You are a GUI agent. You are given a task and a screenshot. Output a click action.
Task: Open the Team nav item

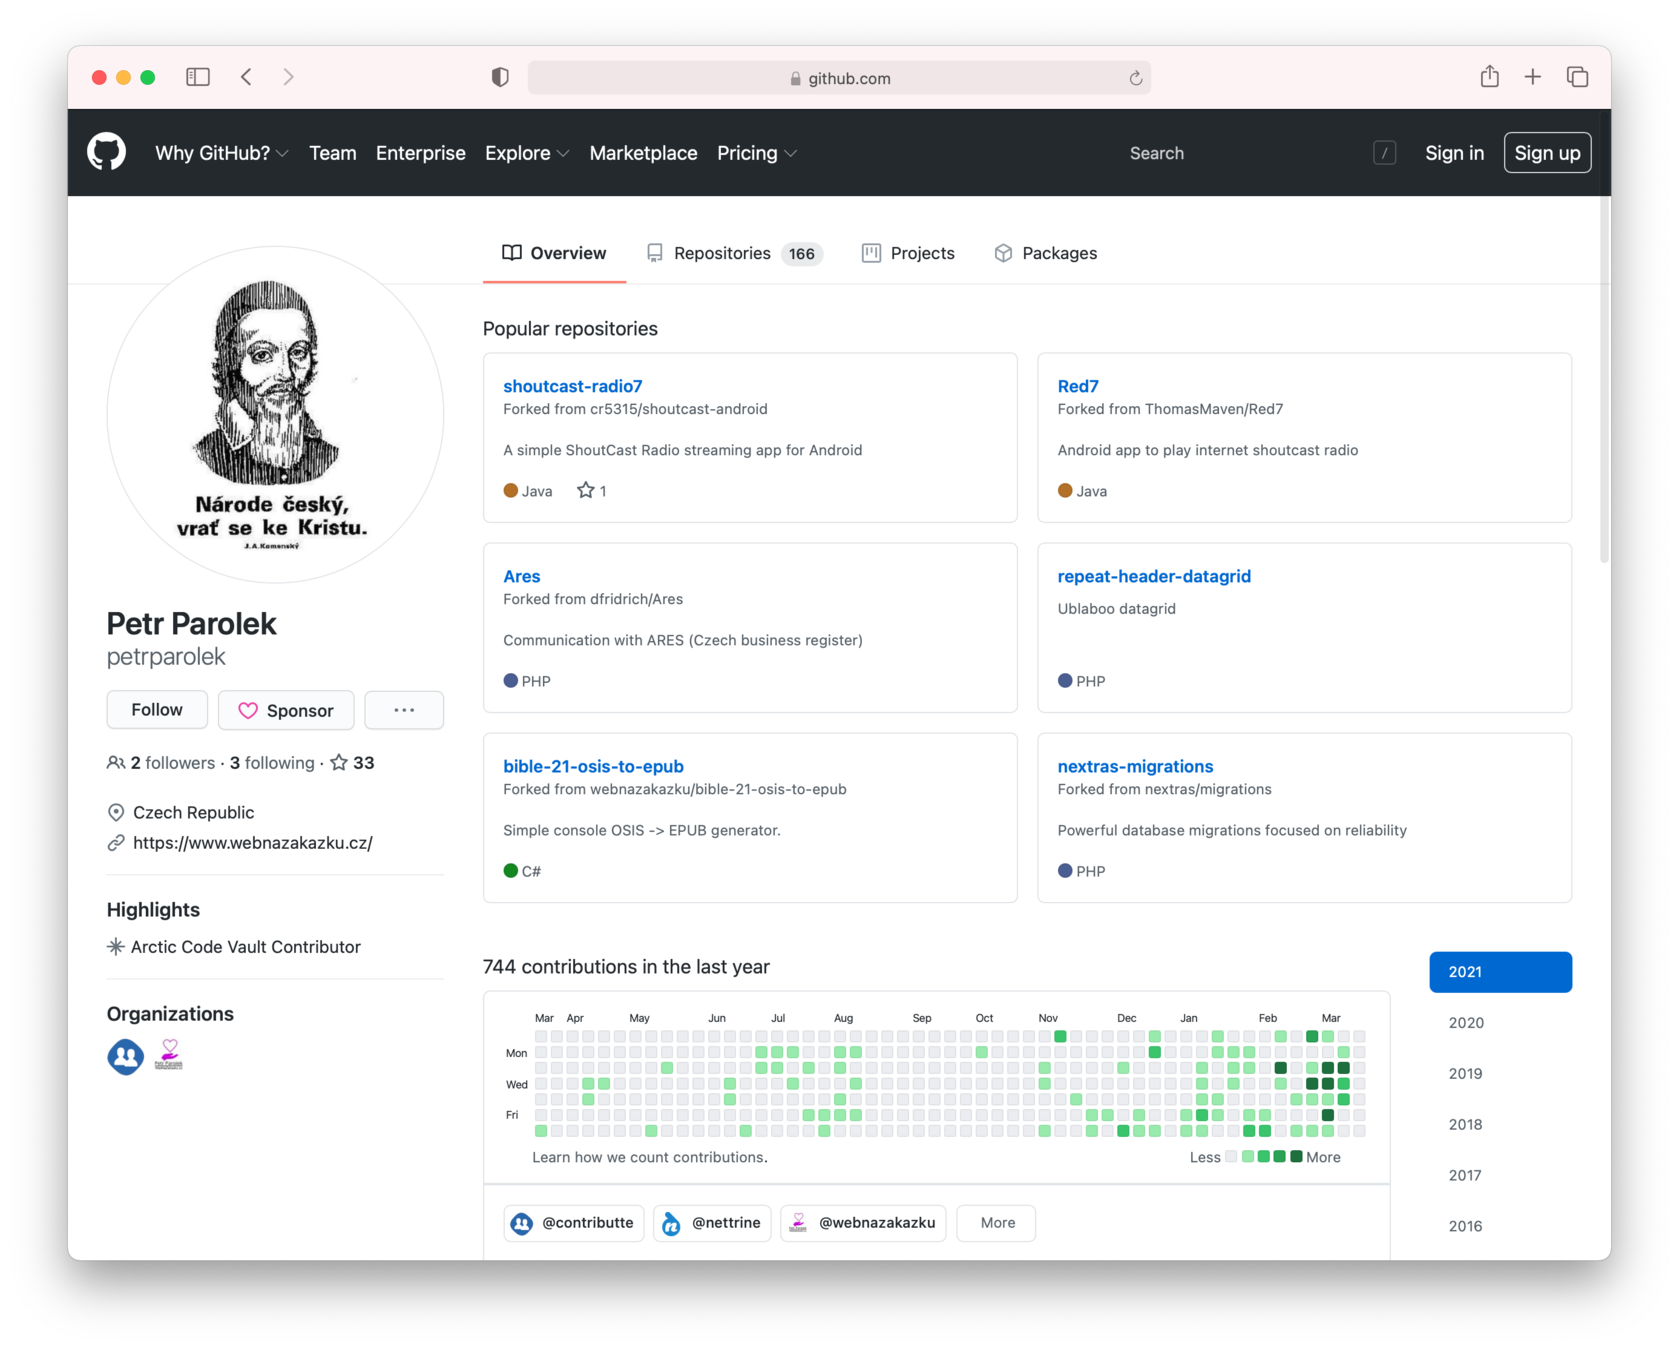pyautogui.click(x=332, y=153)
